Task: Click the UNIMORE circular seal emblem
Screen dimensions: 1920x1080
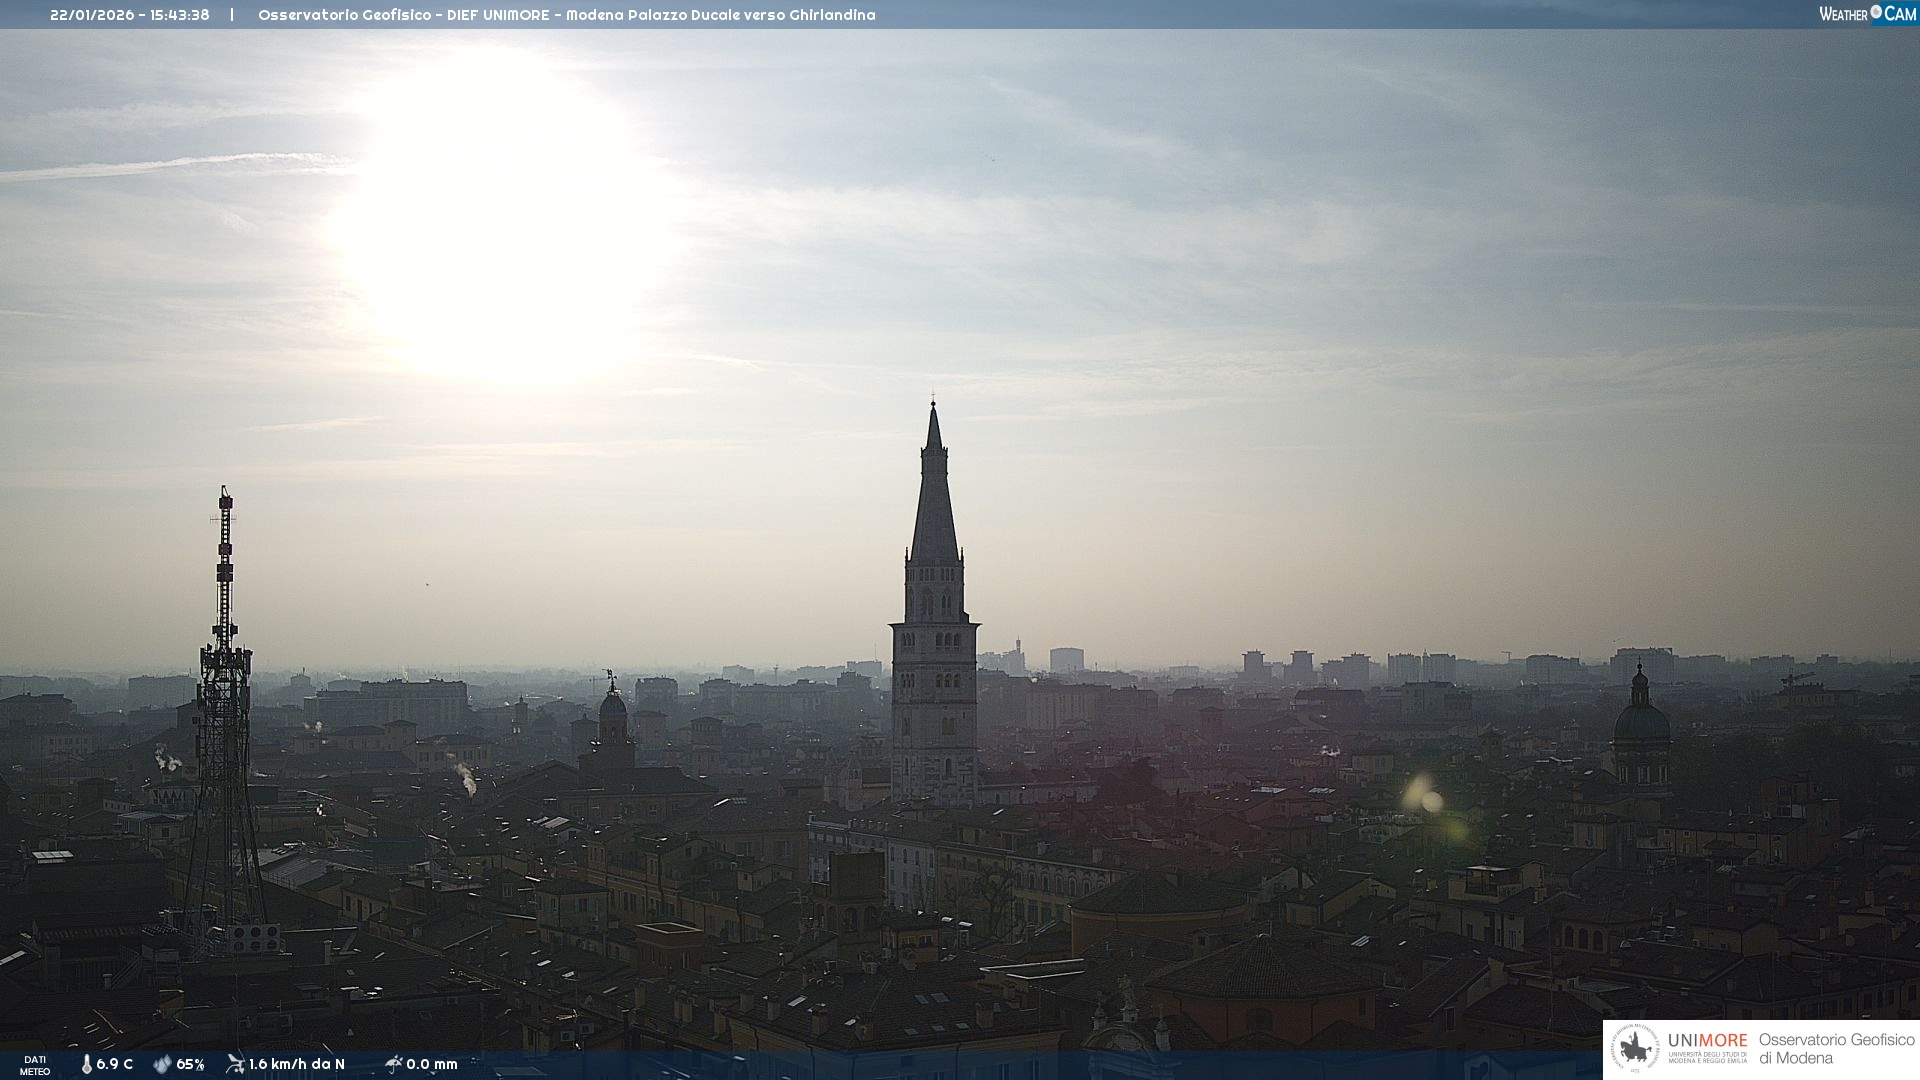Action: pos(1635,1049)
